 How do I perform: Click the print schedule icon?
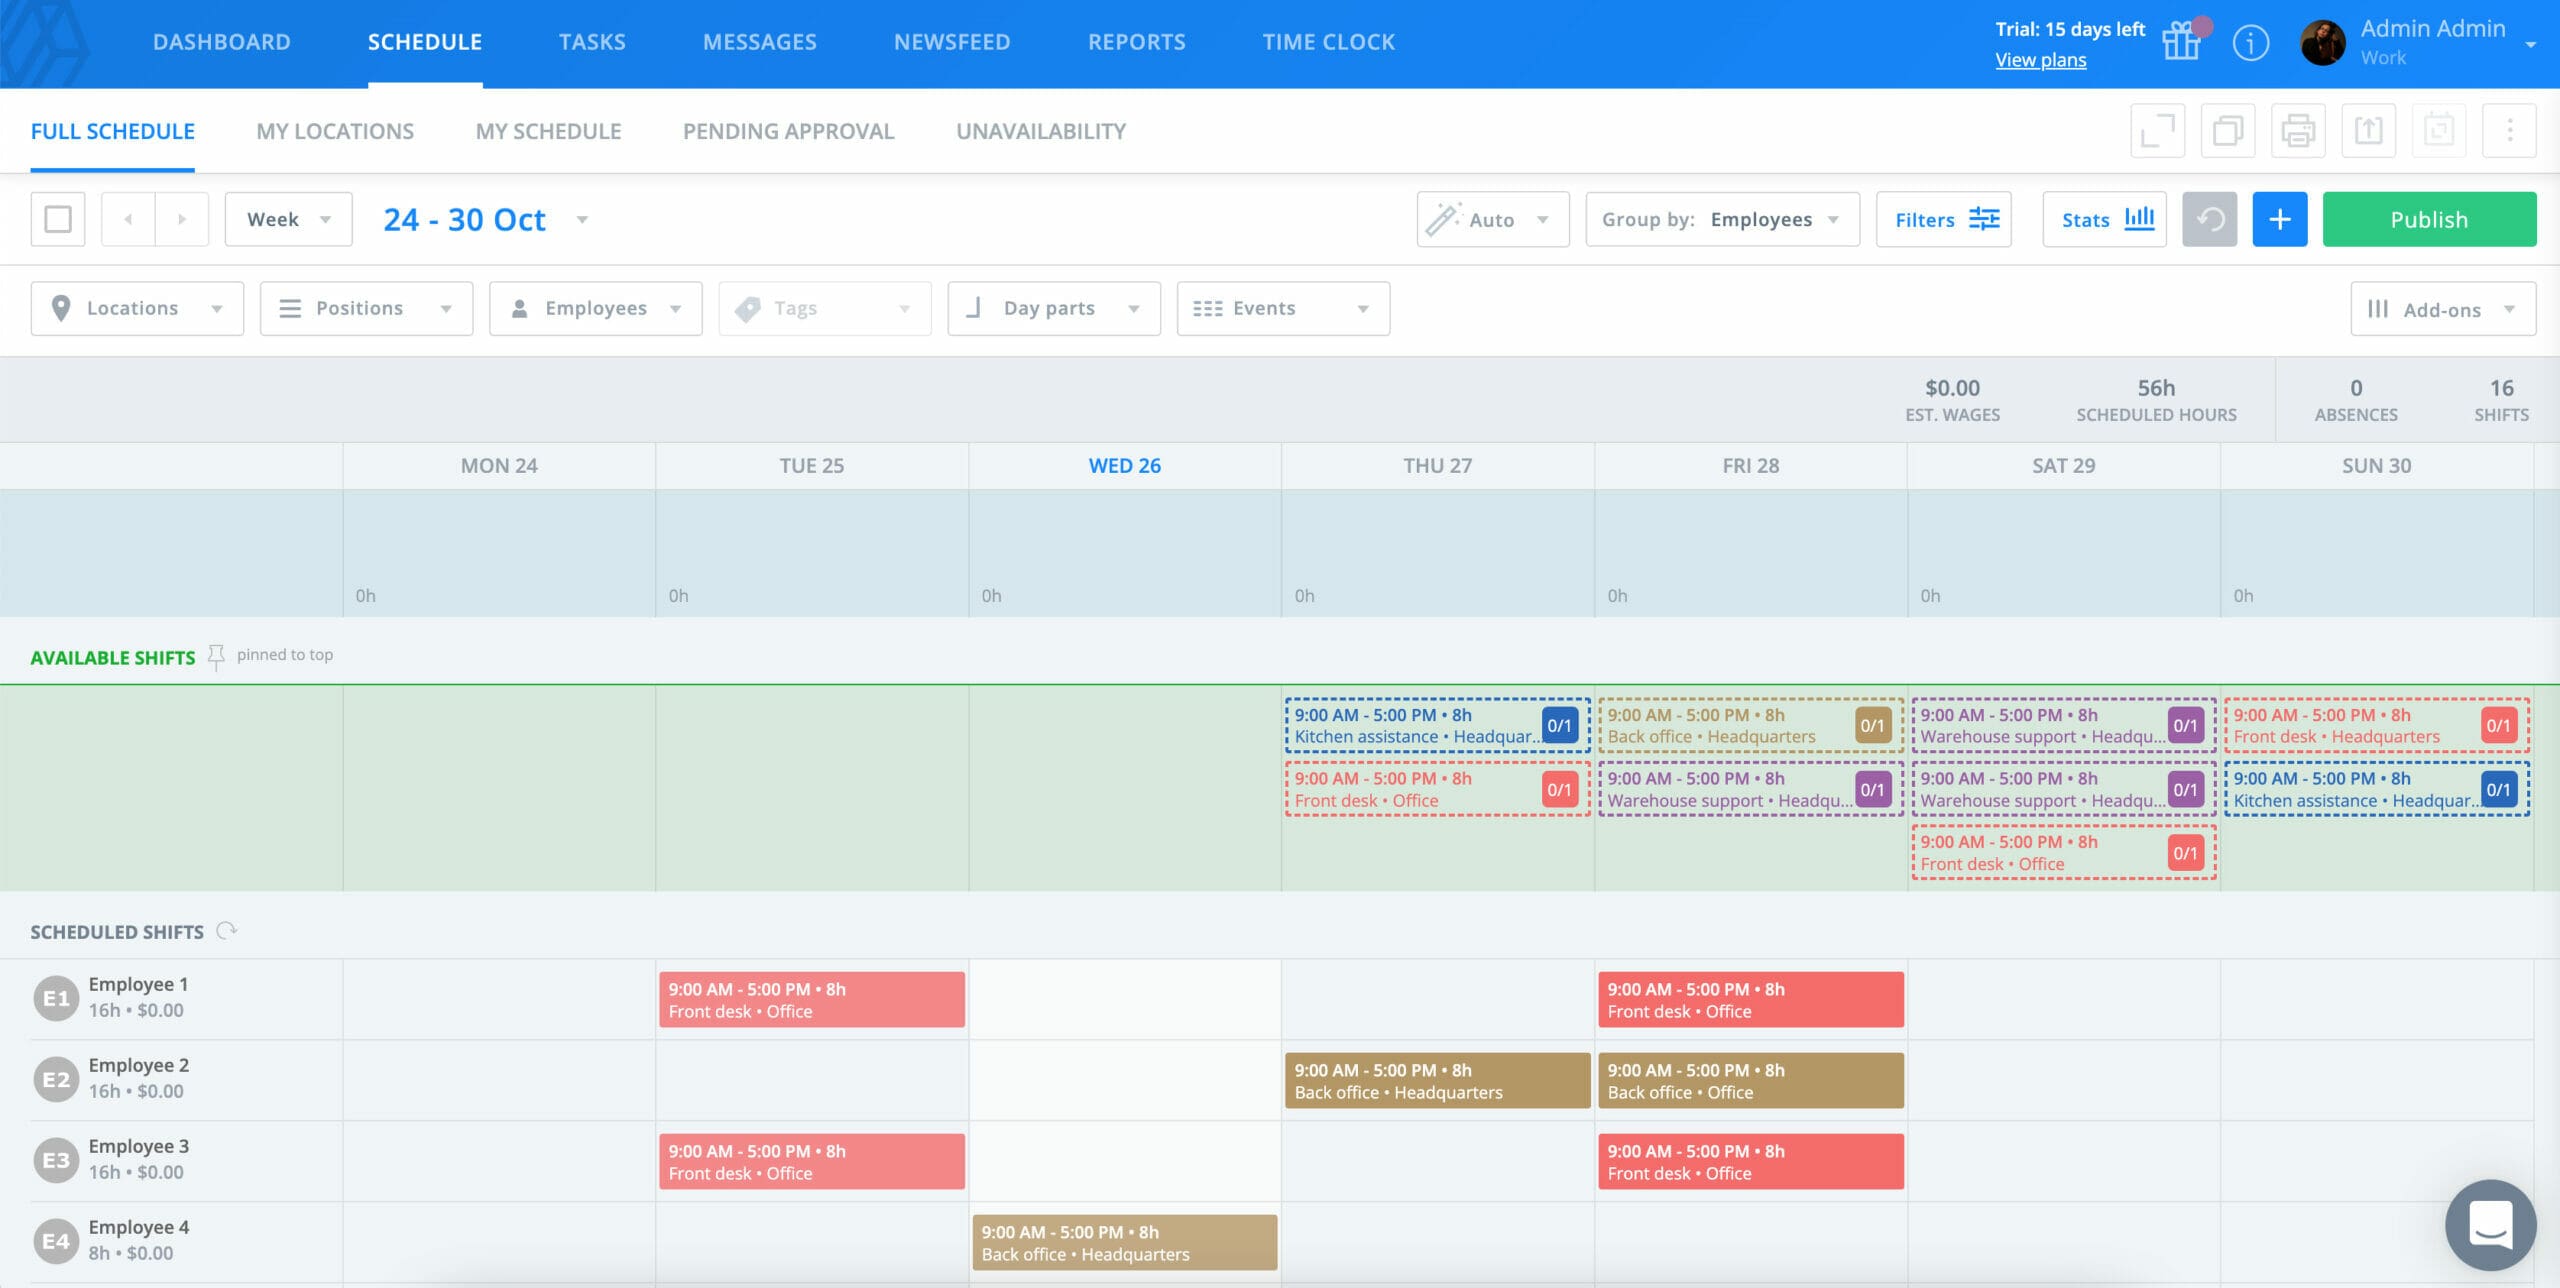coord(2297,130)
